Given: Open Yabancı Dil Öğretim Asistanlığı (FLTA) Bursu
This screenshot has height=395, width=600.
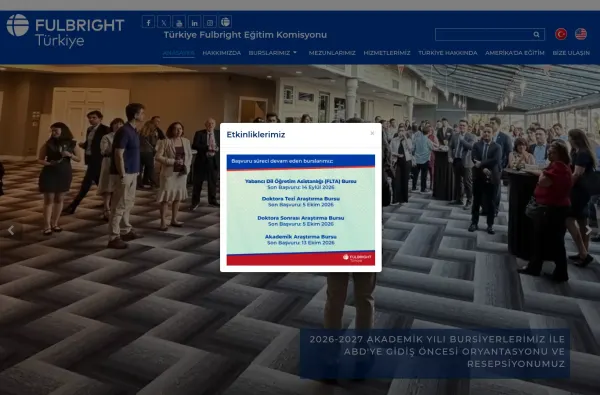Looking at the screenshot, I should click(x=301, y=181).
